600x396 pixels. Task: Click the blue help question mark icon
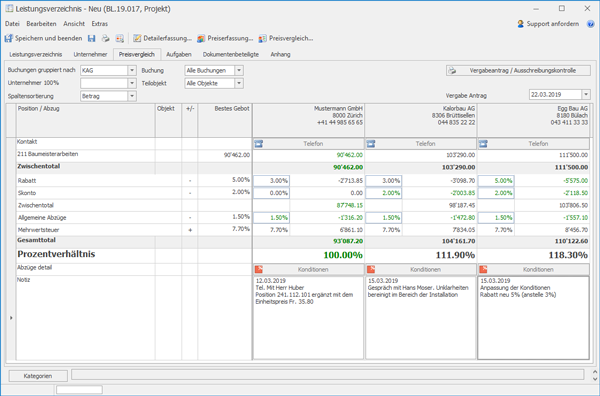tap(590, 24)
